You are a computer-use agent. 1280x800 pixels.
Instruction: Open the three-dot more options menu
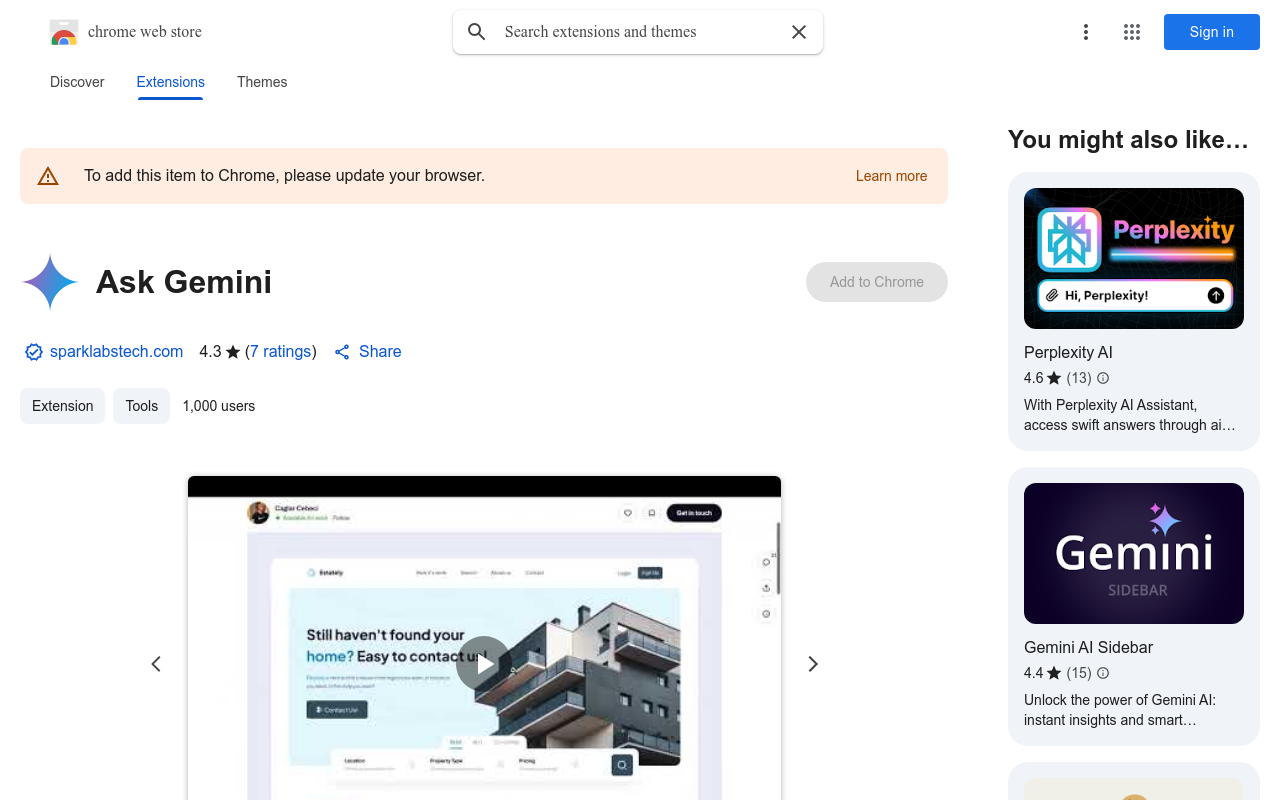coord(1086,32)
